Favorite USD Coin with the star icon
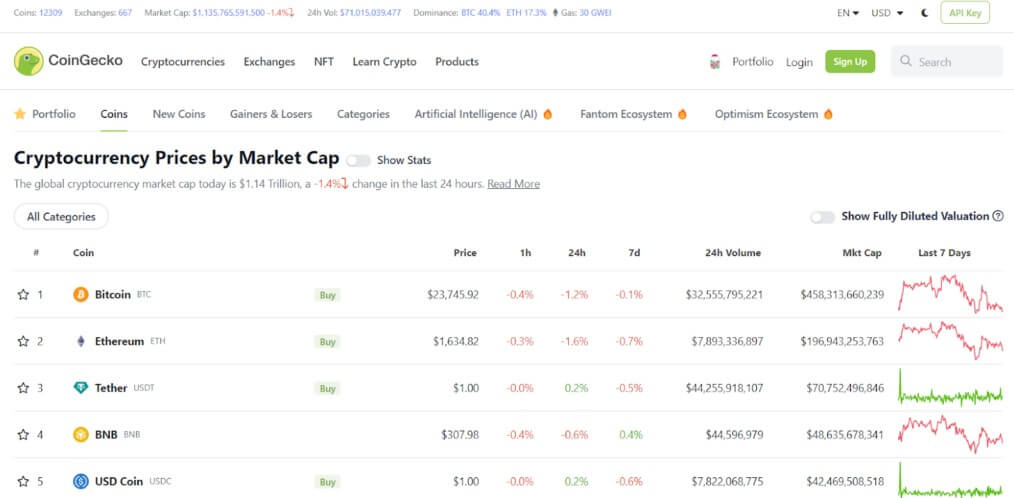Screen dimensions: 1014x498 pos(23,481)
